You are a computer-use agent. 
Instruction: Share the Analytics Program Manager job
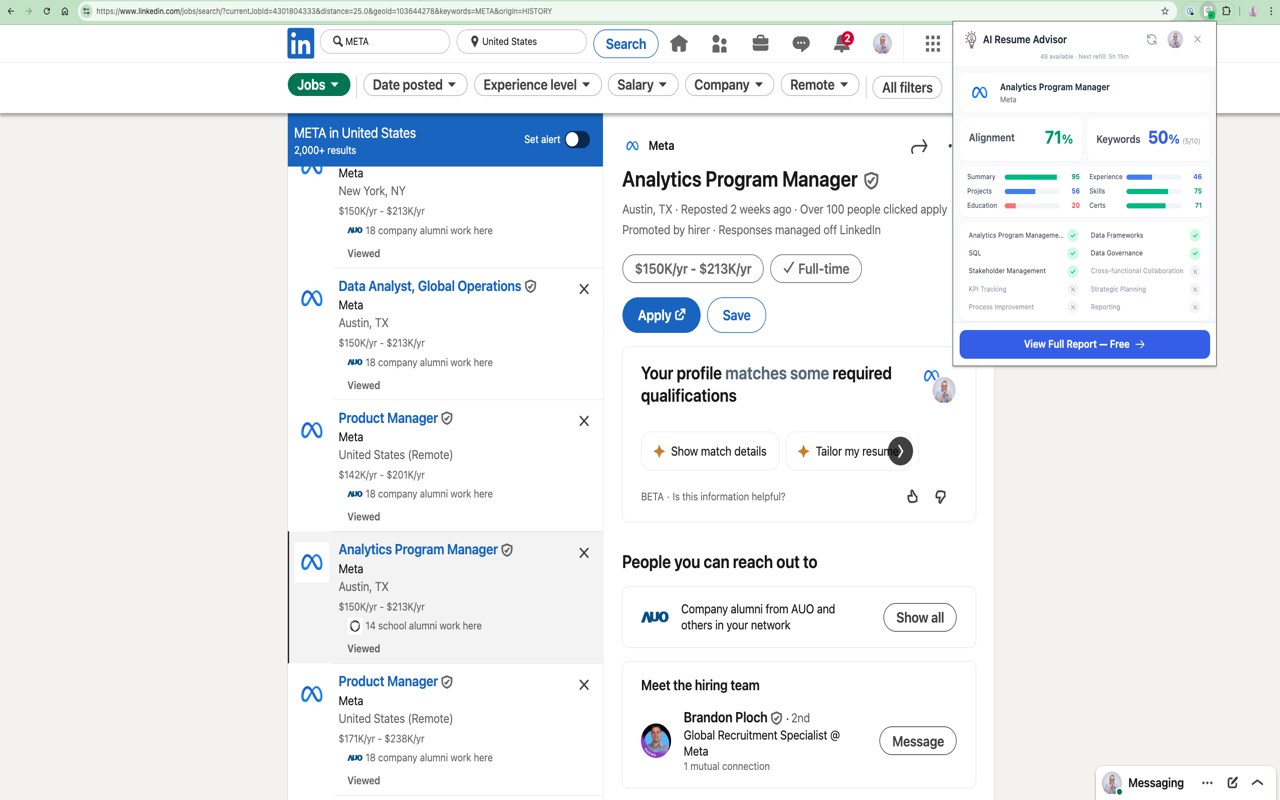coord(919,147)
